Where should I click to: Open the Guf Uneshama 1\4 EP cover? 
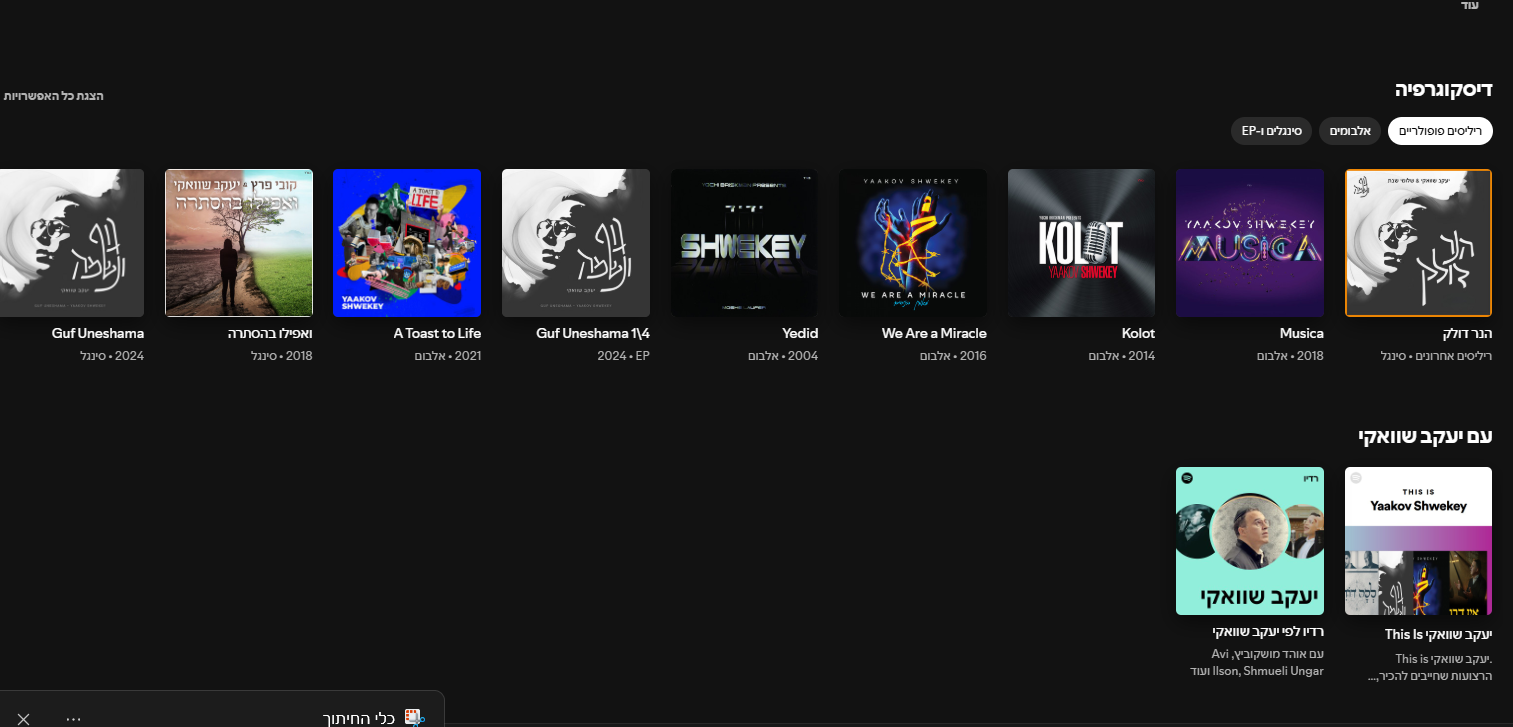pos(576,243)
